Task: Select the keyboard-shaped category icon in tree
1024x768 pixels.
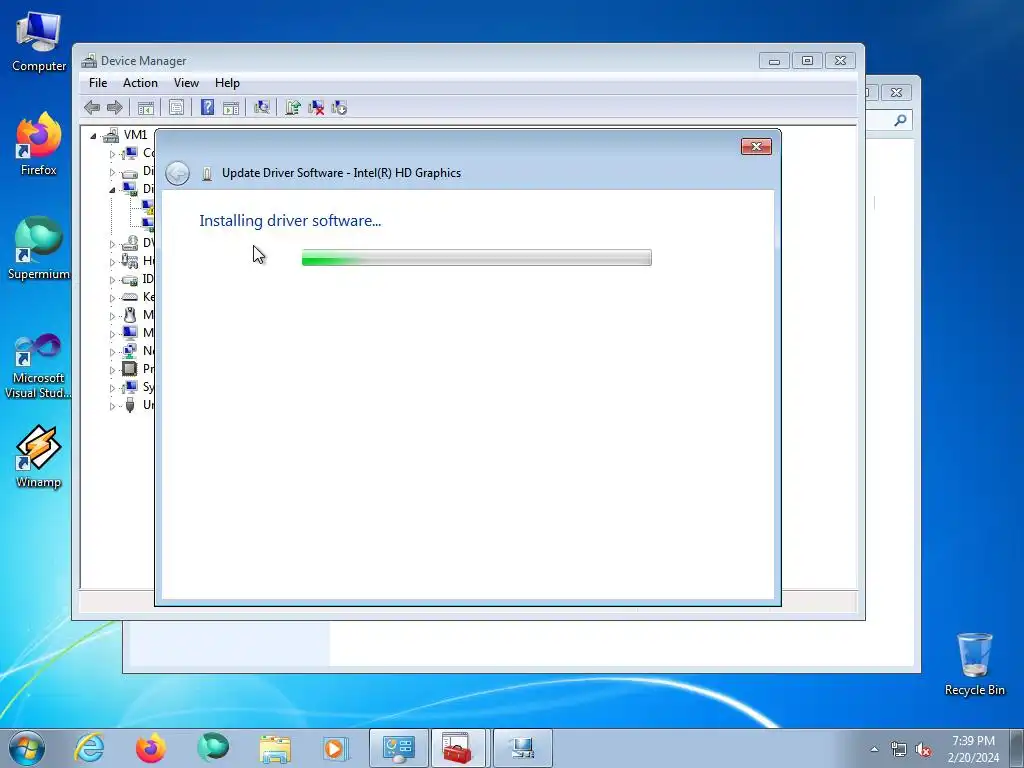Action: [130, 297]
